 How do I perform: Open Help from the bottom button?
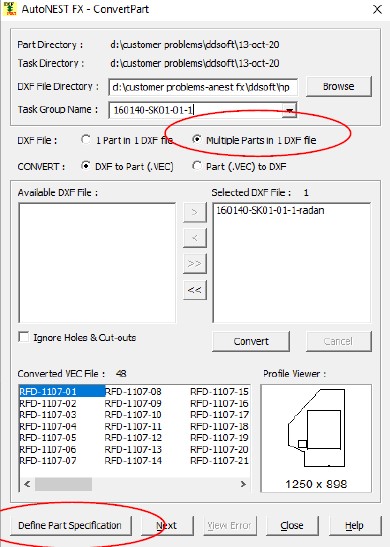(355, 525)
